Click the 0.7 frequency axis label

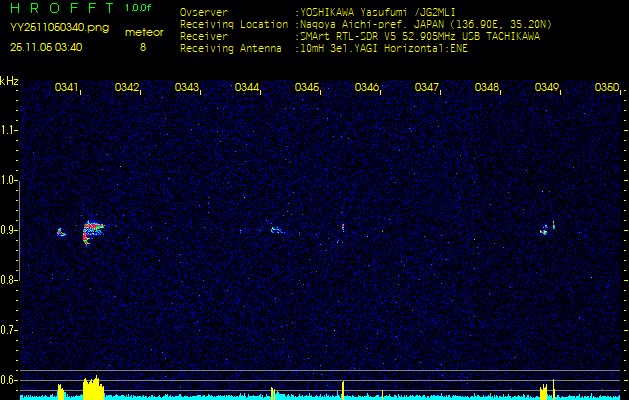pyautogui.click(x=8, y=330)
